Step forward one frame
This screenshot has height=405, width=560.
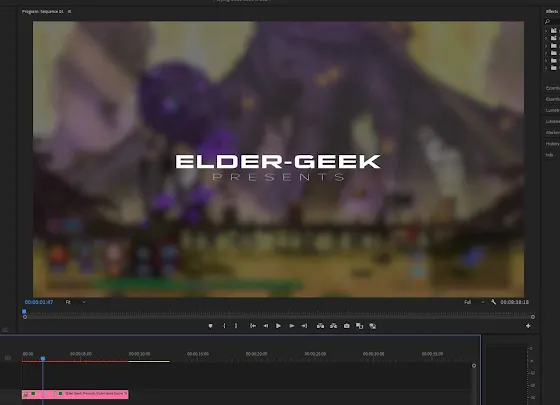[x=291, y=326]
